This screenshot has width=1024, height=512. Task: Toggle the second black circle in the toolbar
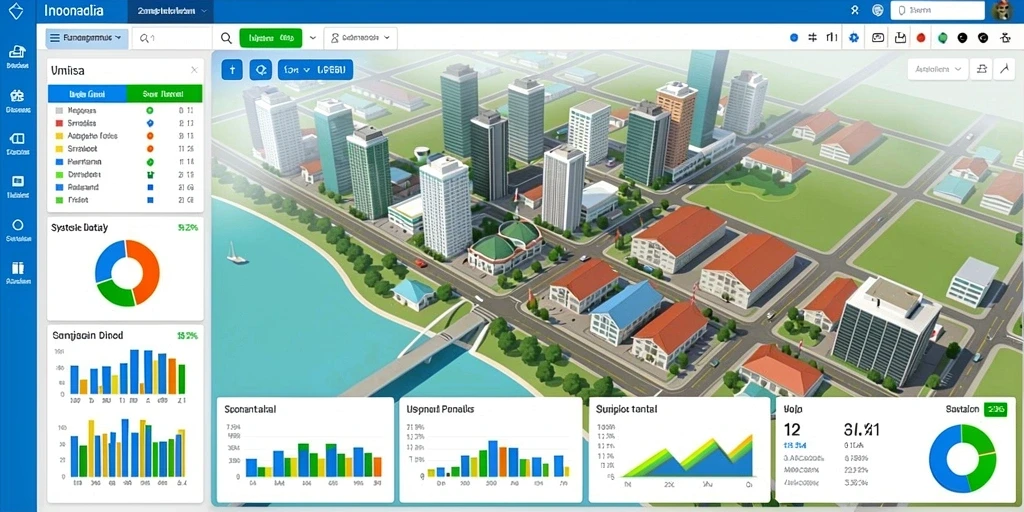pyautogui.click(x=983, y=38)
